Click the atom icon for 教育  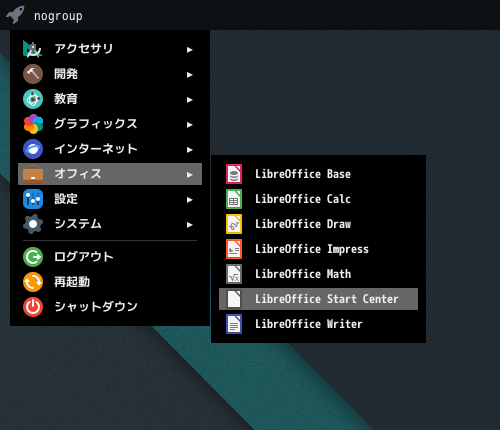point(33,99)
